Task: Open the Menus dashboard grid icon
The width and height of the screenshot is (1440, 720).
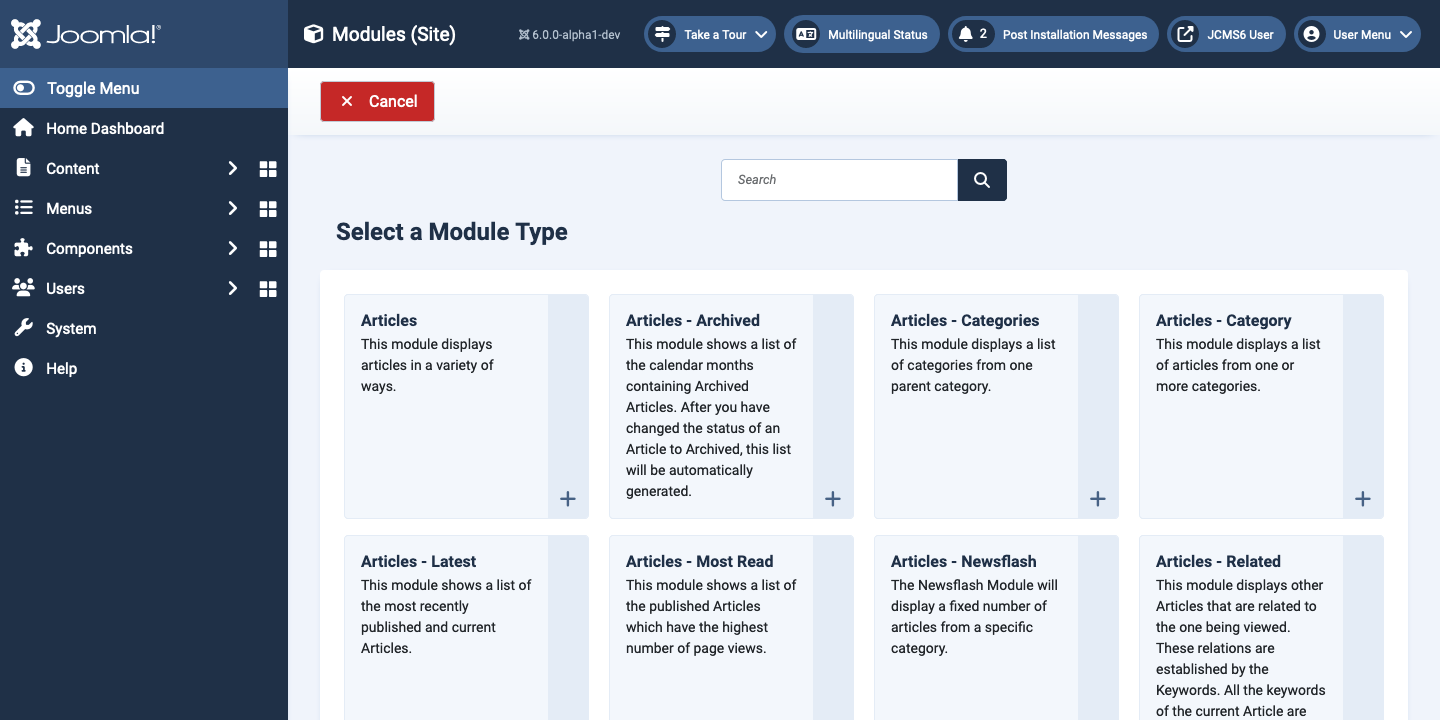Action: point(267,208)
